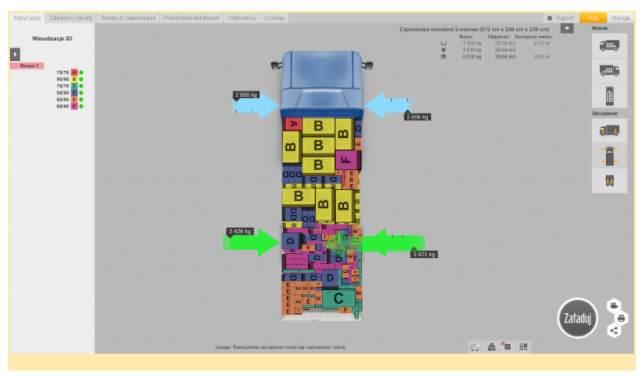The image size is (642, 376).
Task: Expand the left panel arrow button
Action: pos(15,54)
